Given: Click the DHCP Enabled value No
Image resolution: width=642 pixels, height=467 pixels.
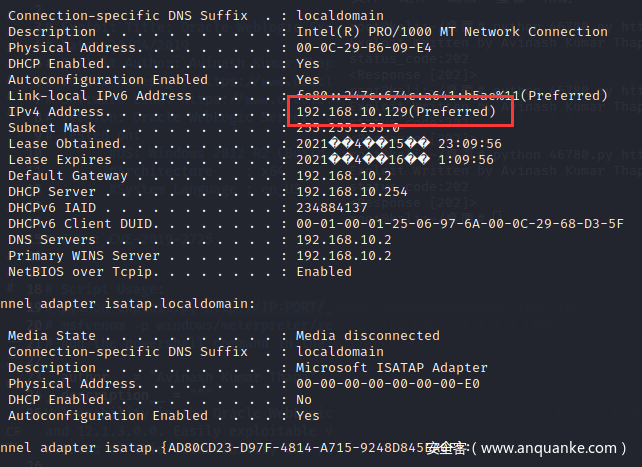Looking at the screenshot, I should tap(304, 400).
